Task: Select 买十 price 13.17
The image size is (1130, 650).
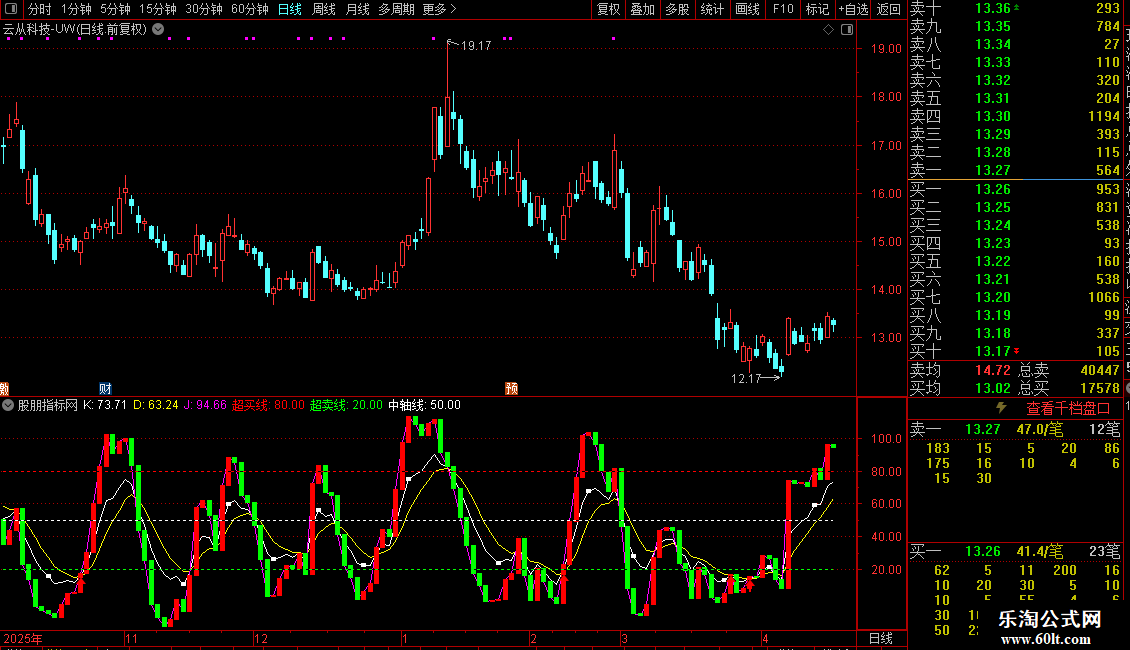Action: point(992,351)
